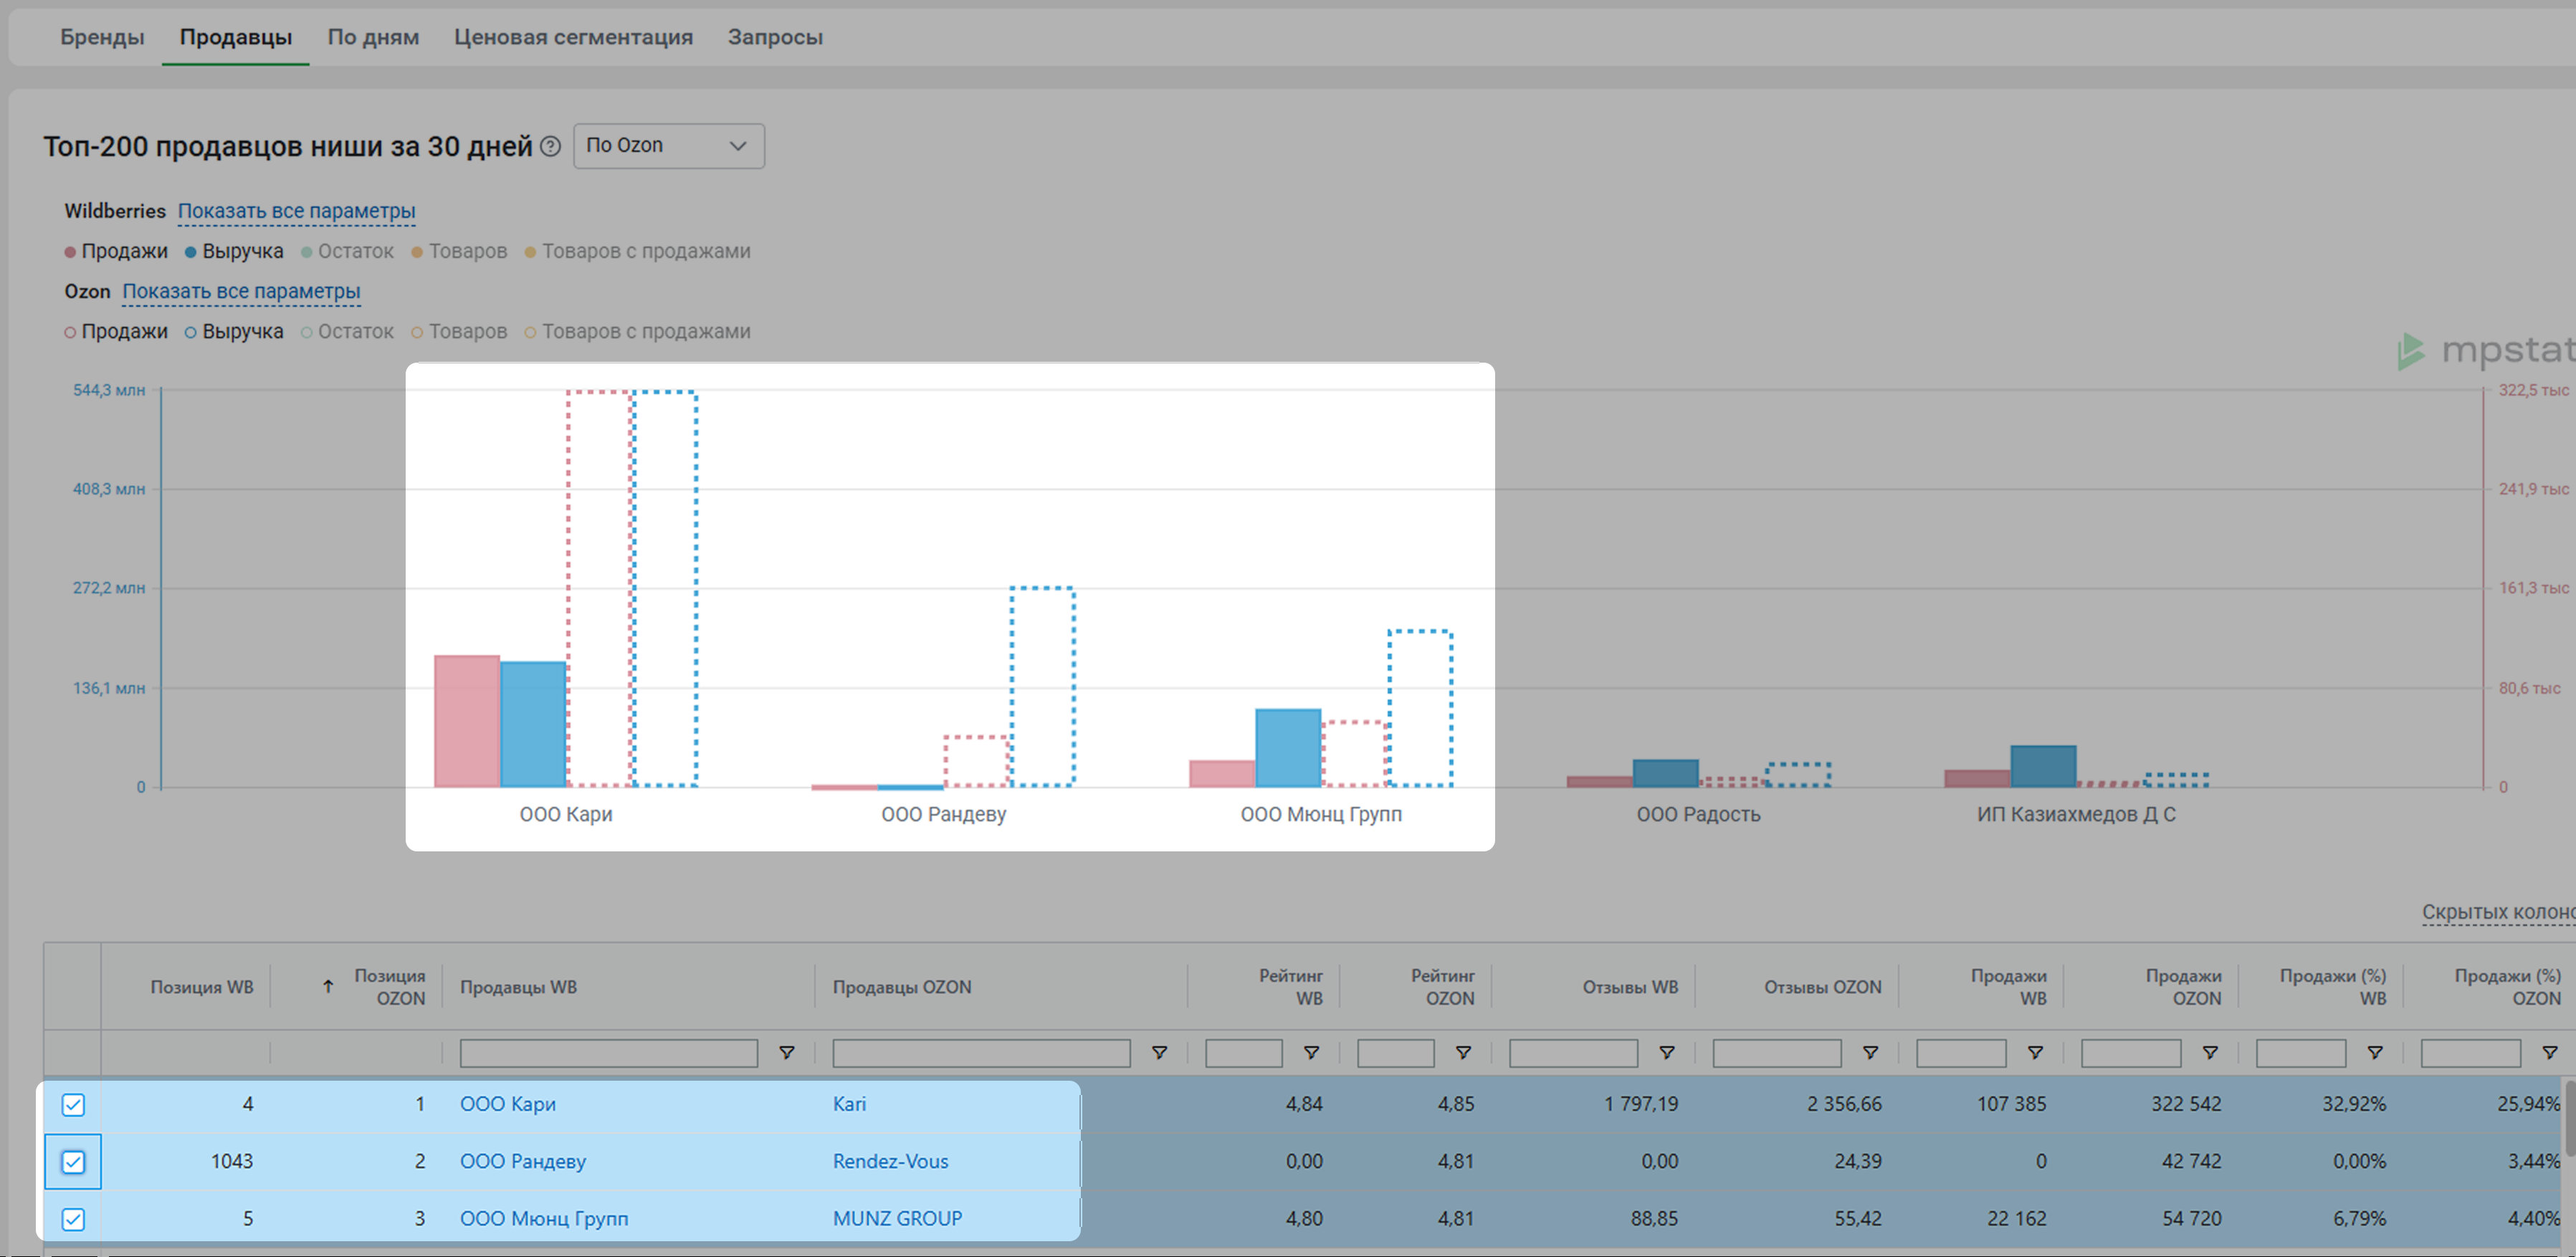Click the Продажи WB filter input

point(1961,1053)
